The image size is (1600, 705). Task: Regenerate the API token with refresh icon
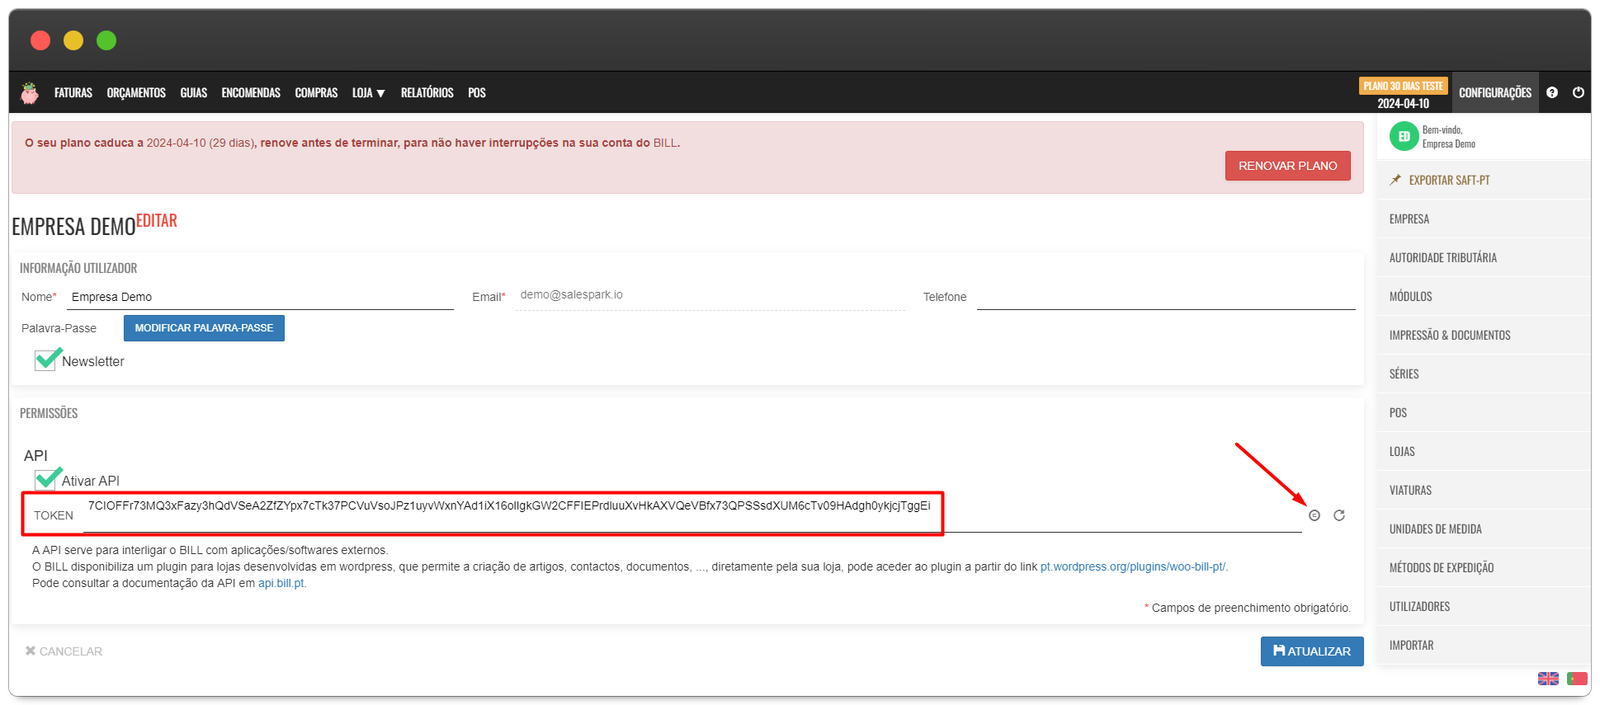(1339, 515)
